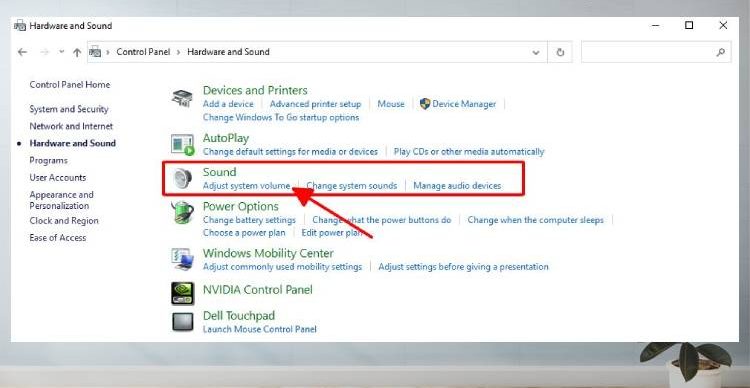Close the Hardware and Sound window
This screenshot has width=750, height=388.
click(723, 25)
